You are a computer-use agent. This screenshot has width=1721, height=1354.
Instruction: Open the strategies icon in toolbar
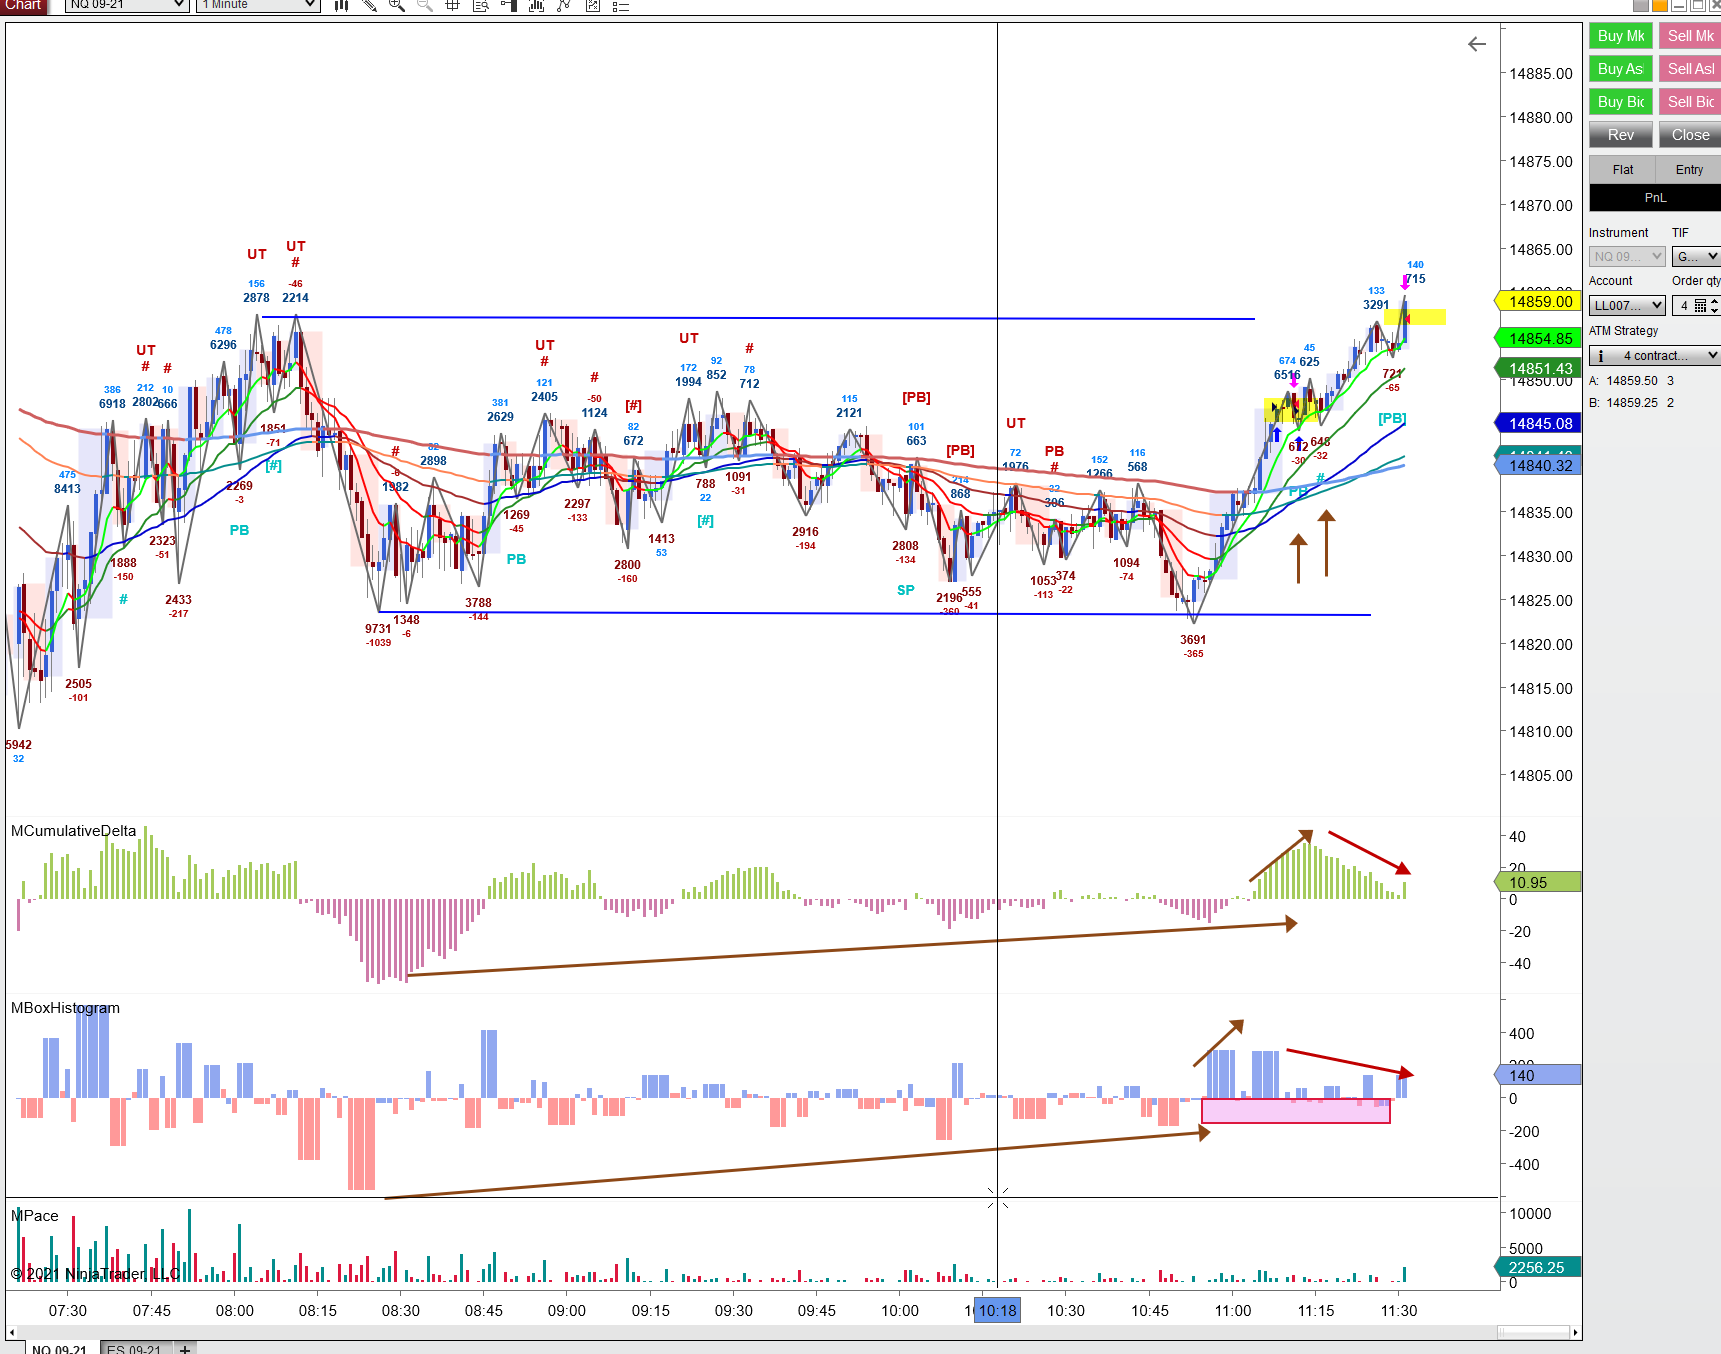[564, 5]
